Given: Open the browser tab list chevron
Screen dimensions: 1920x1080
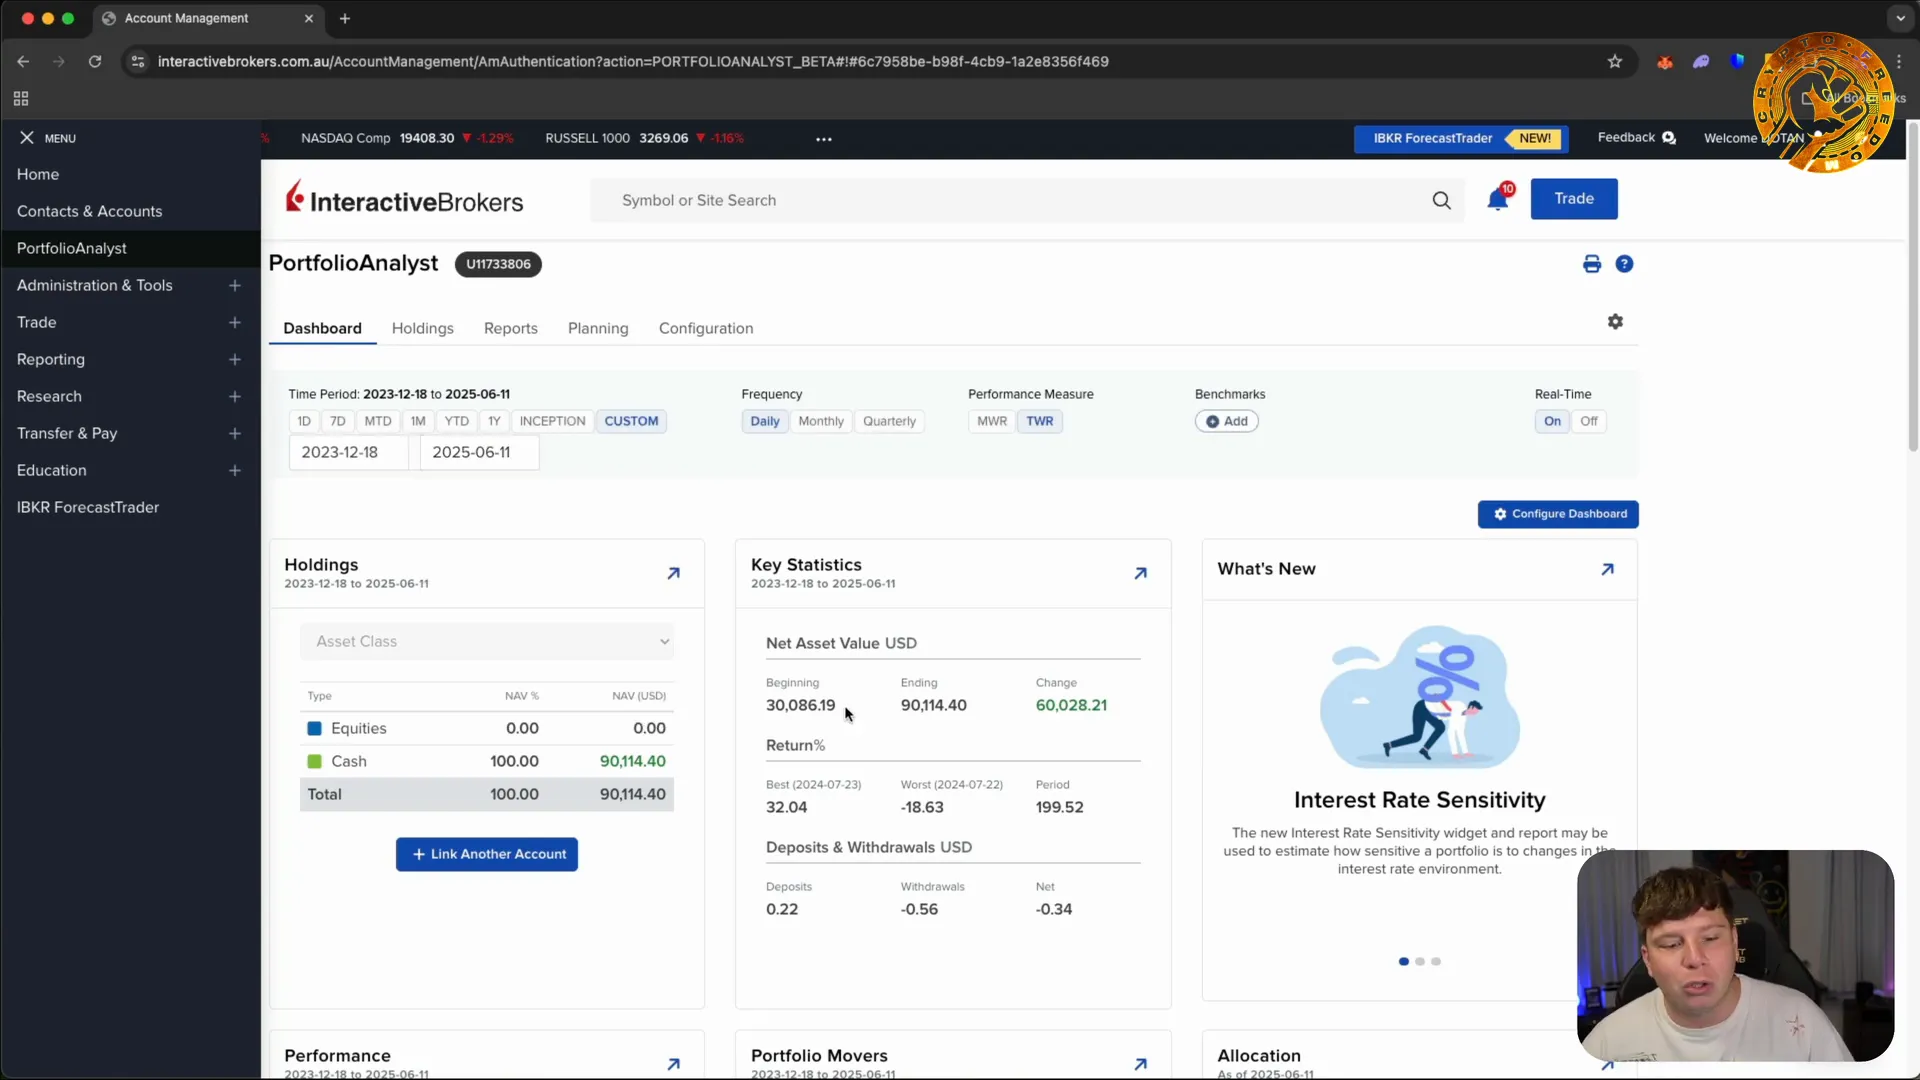Looking at the screenshot, I should pyautogui.click(x=1900, y=18).
